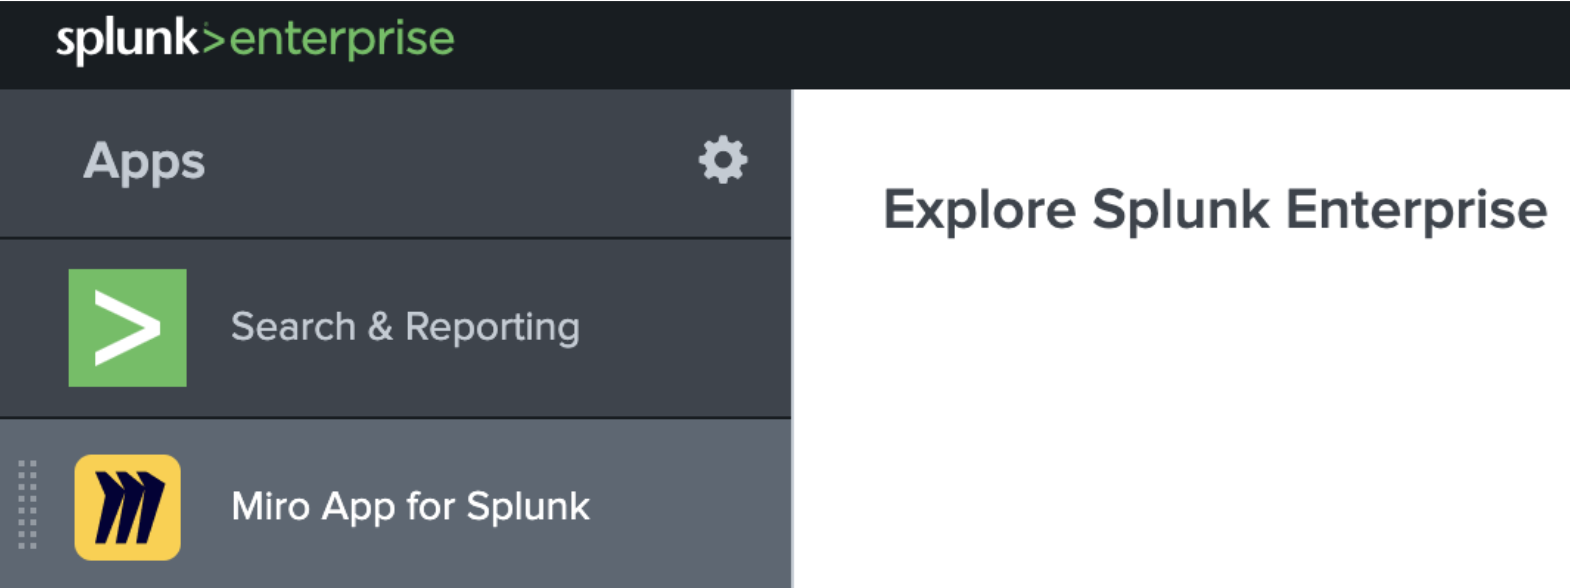Viewport: 1570px width, 588px height.
Task: Click the splunk>enterprise logo
Action: [255, 40]
